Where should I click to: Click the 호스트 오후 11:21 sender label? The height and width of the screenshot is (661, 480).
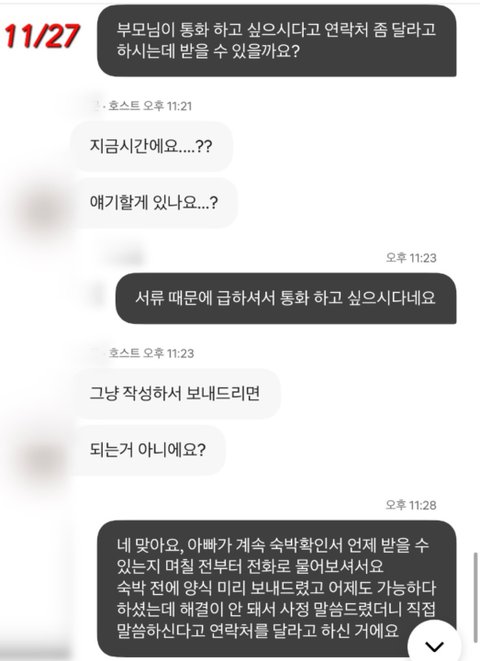(150, 106)
